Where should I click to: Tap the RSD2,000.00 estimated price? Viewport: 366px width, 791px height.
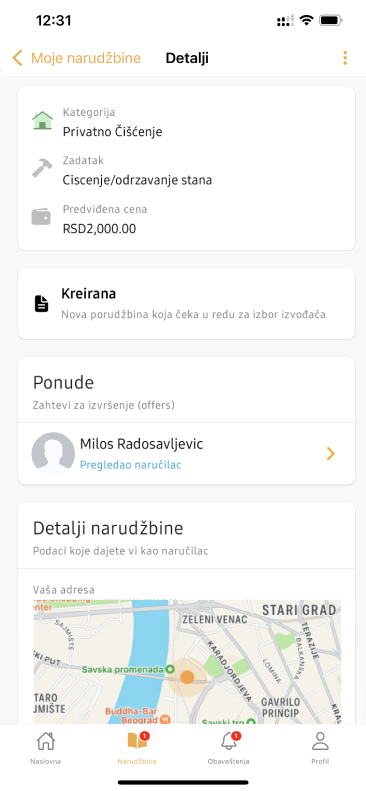tap(99, 229)
